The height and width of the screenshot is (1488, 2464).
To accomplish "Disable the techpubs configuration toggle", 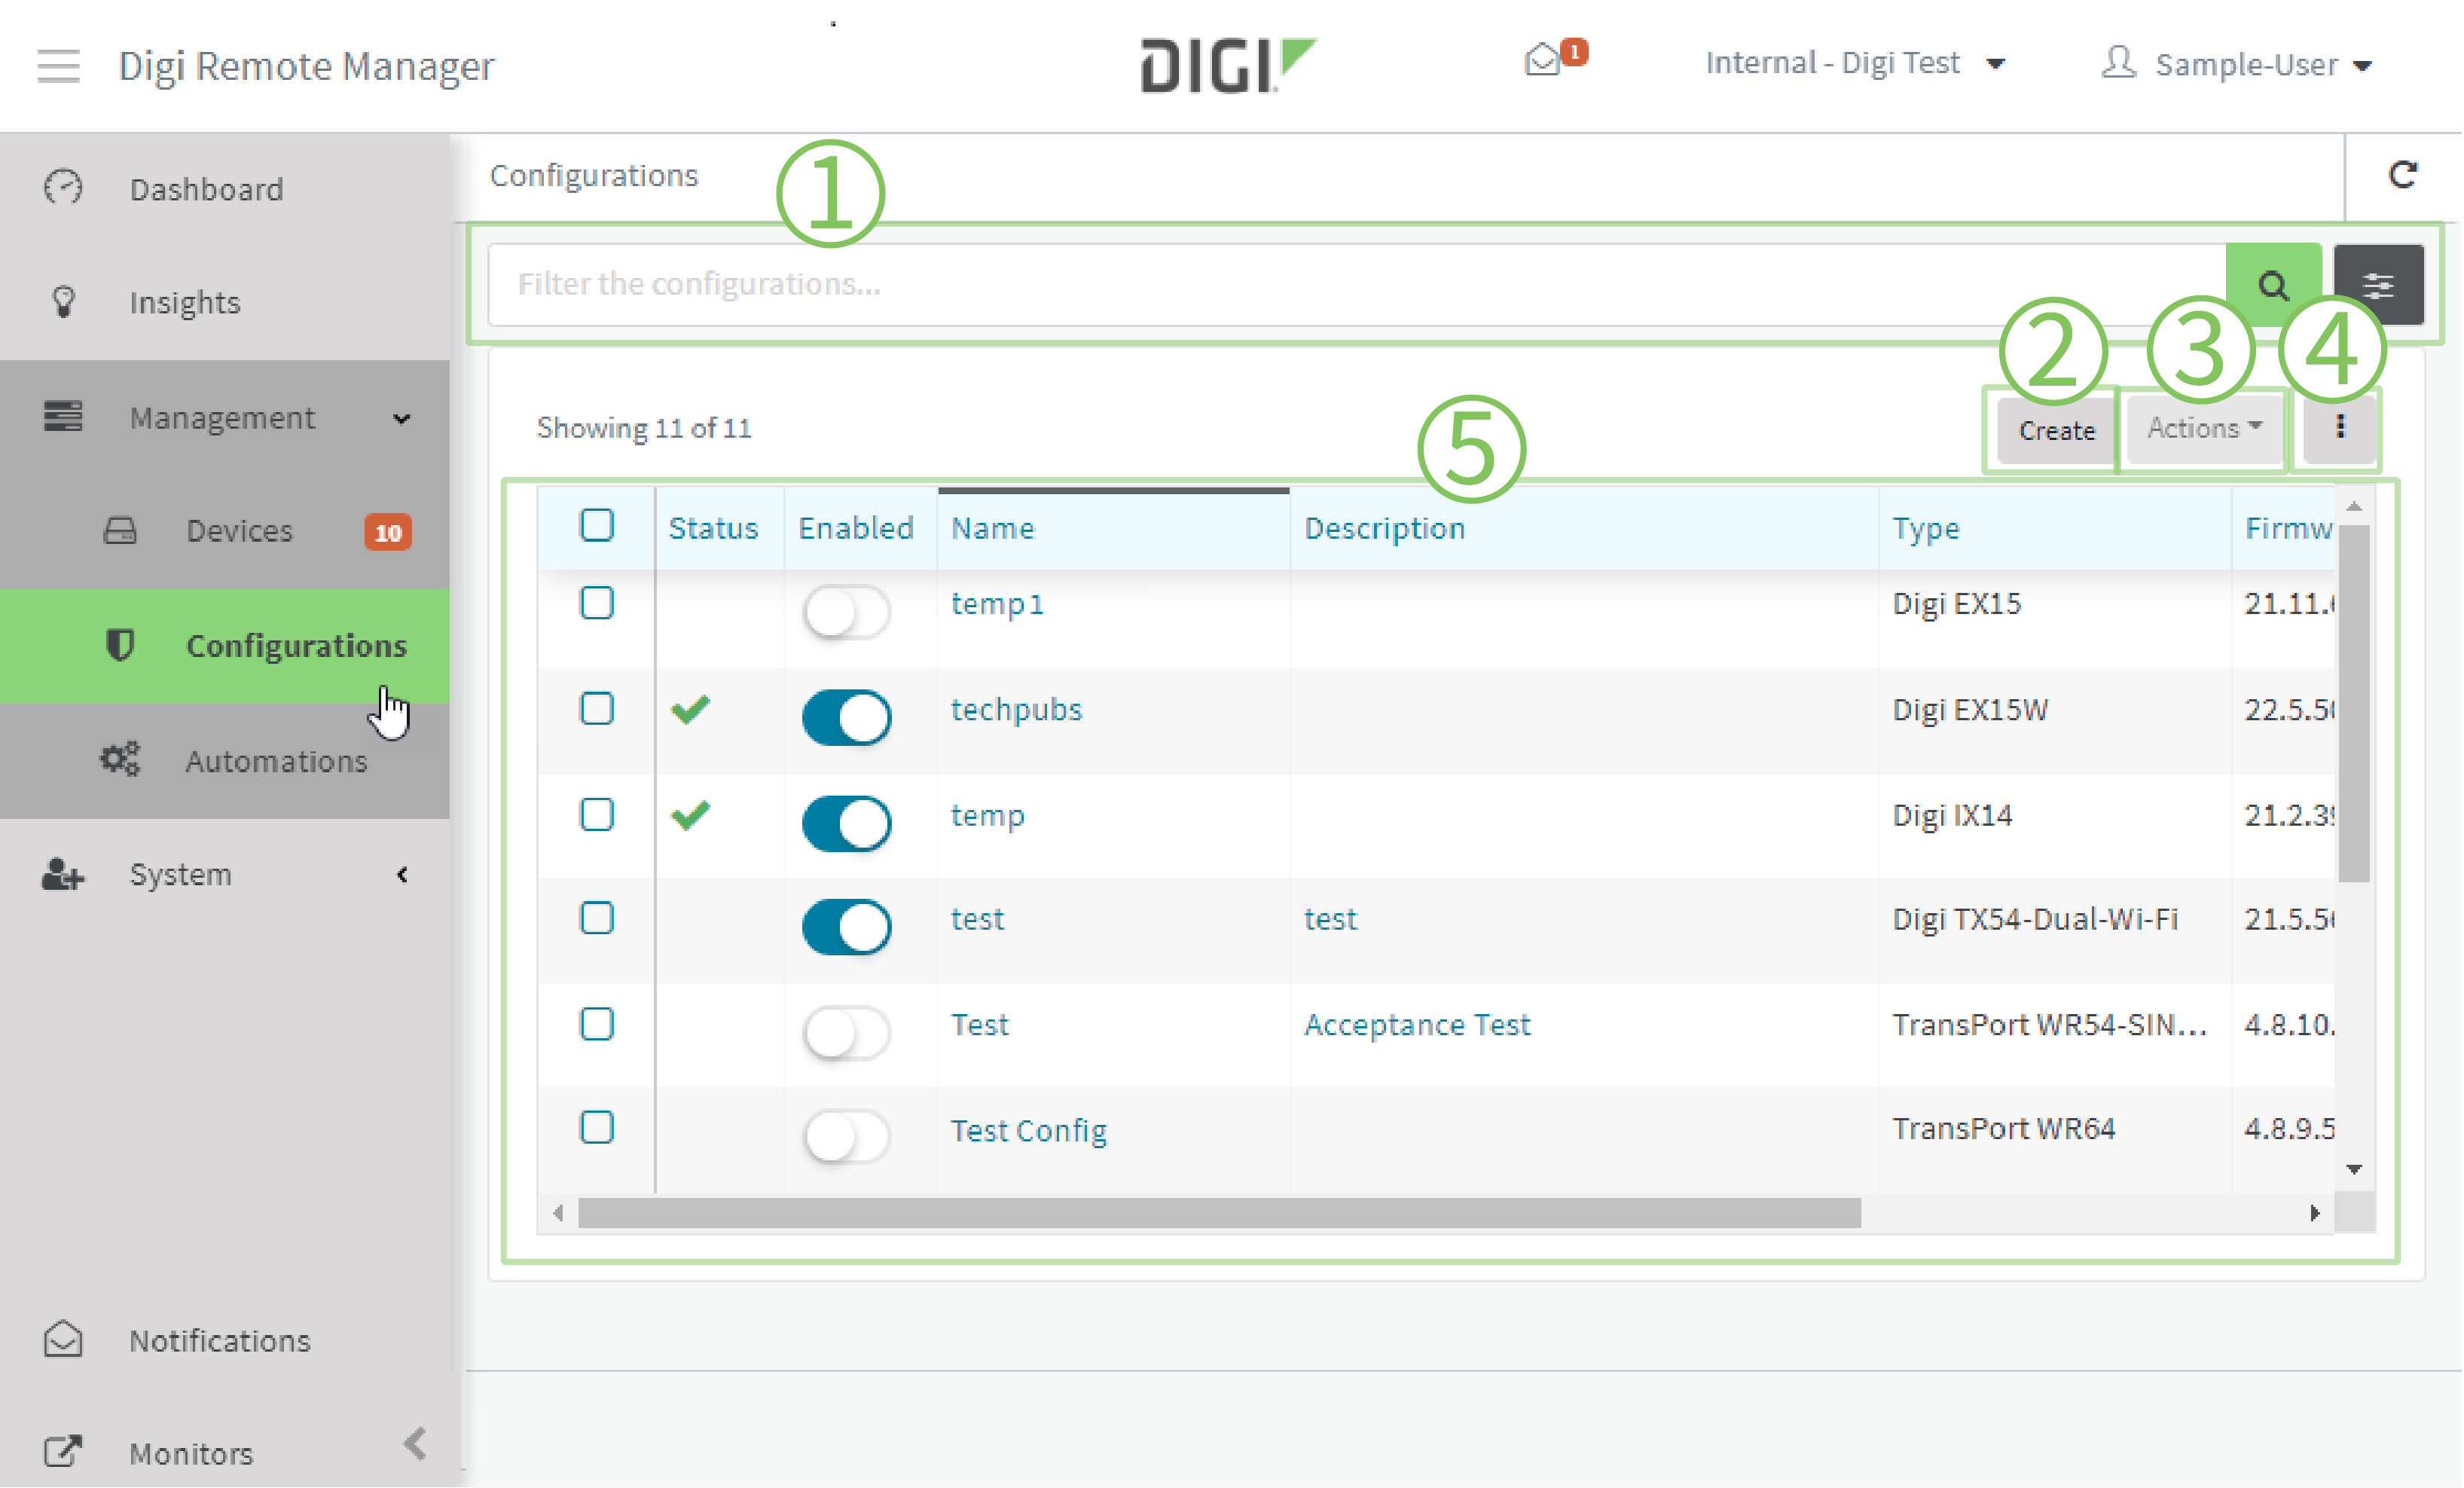I will (846, 717).
